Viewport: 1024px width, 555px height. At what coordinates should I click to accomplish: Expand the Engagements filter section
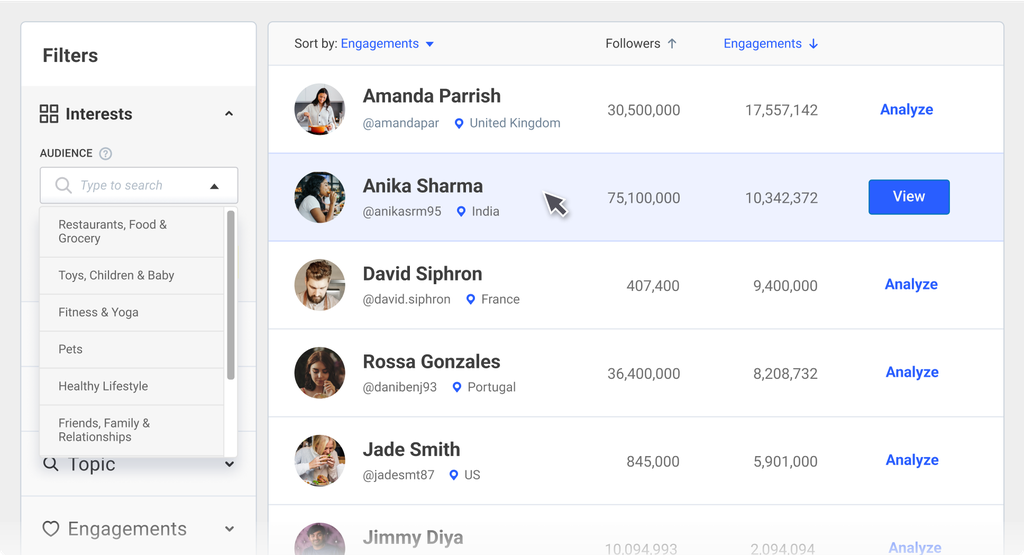pyautogui.click(x=229, y=529)
